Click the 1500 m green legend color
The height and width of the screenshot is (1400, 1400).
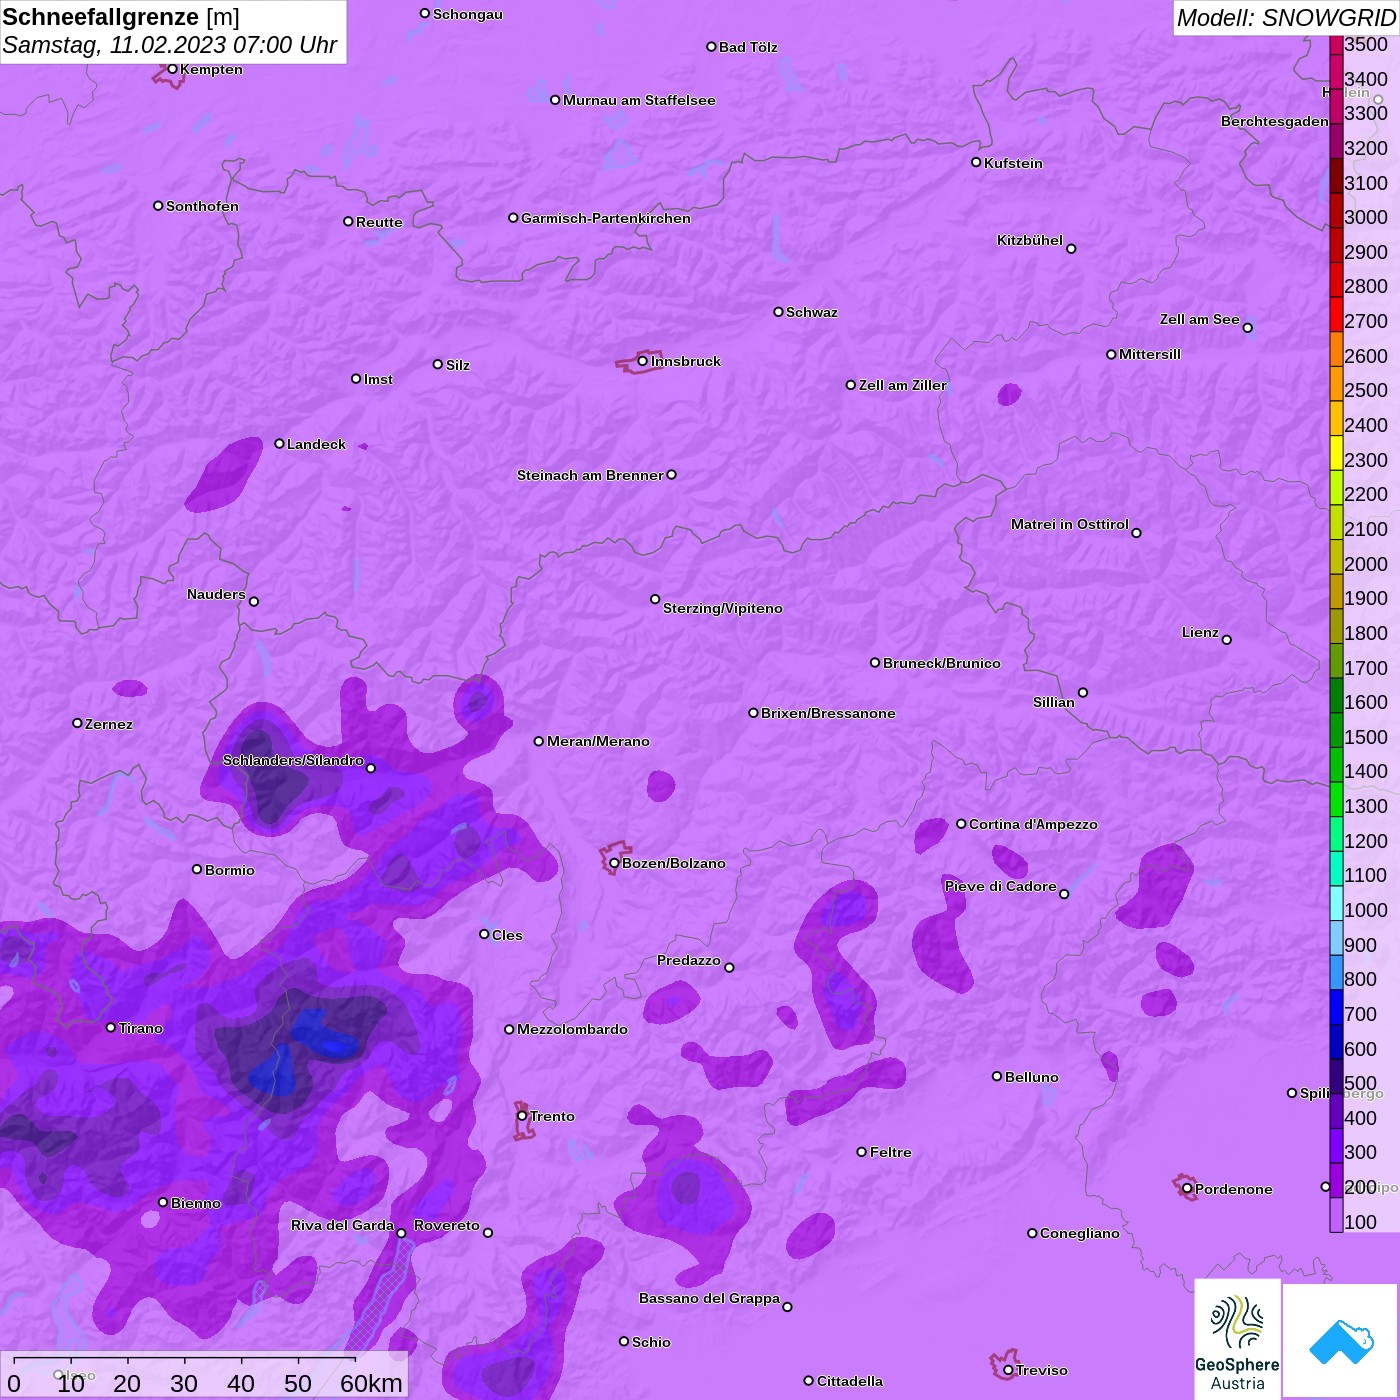pyautogui.click(x=1336, y=729)
